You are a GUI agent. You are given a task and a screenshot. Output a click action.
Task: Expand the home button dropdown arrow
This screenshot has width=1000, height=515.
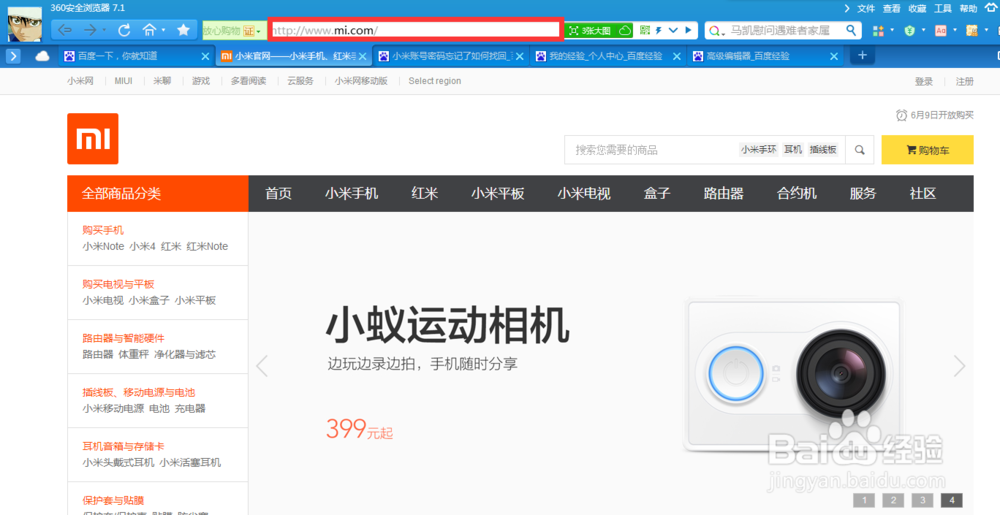pyautogui.click(x=163, y=30)
